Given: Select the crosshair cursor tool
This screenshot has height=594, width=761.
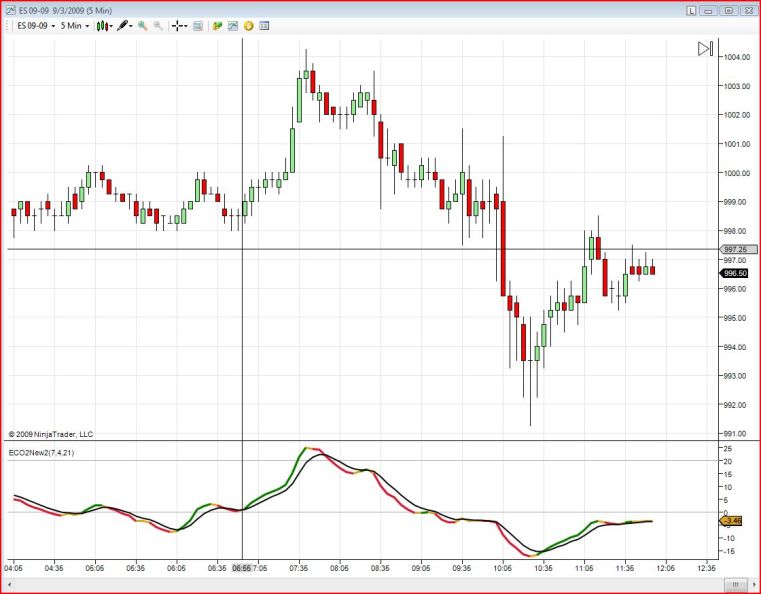Looking at the screenshot, I should click(x=177, y=26).
